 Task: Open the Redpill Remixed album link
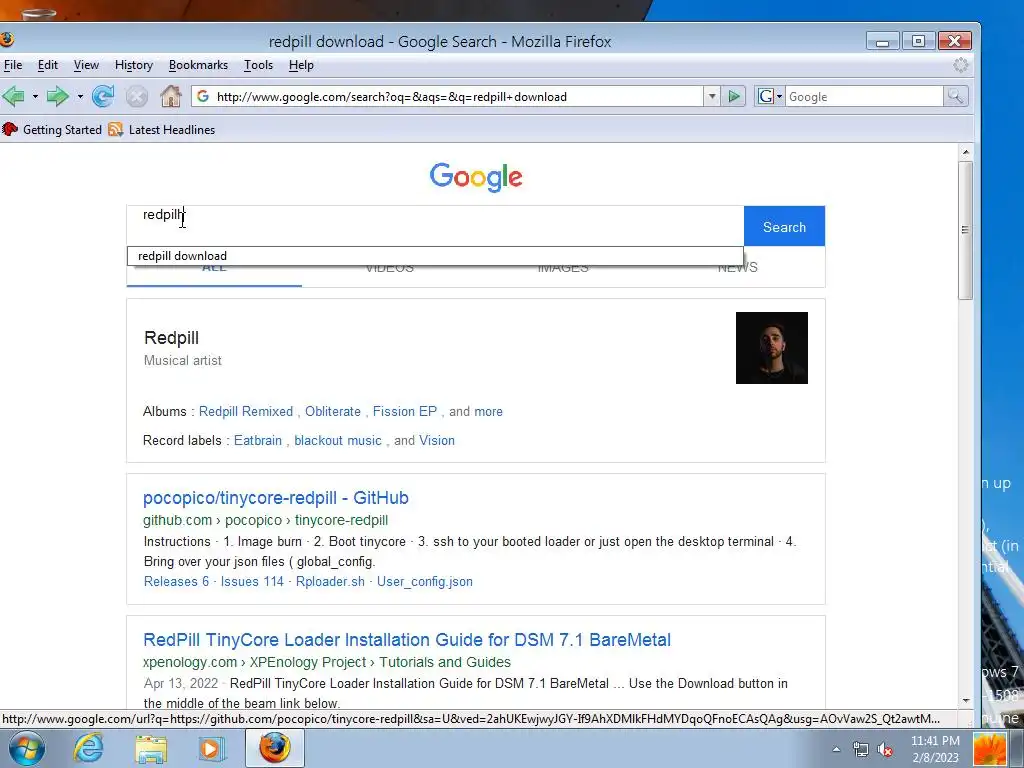tap(246, 411)
